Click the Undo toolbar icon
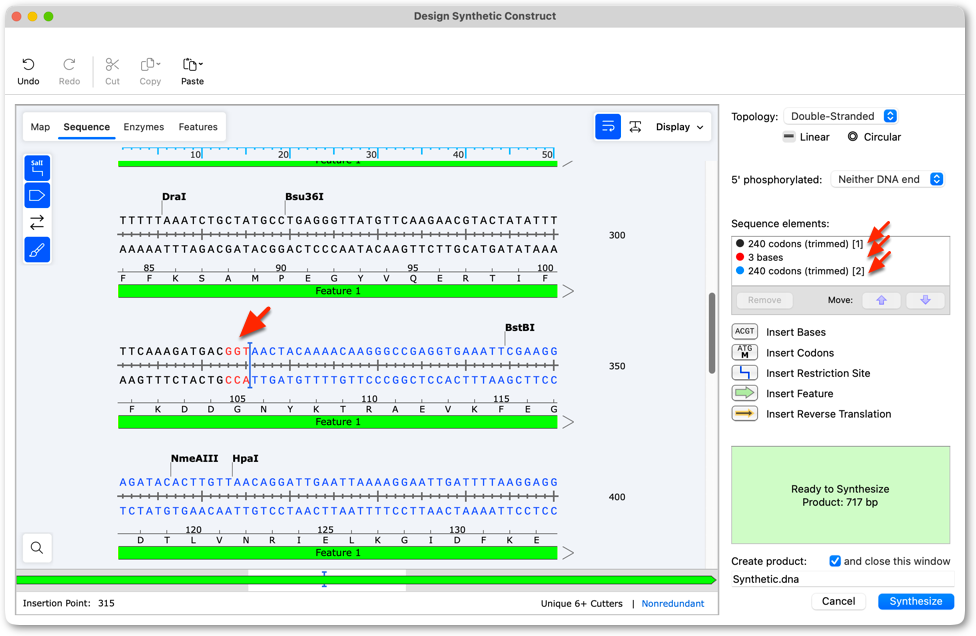 (x=28, y=65)
